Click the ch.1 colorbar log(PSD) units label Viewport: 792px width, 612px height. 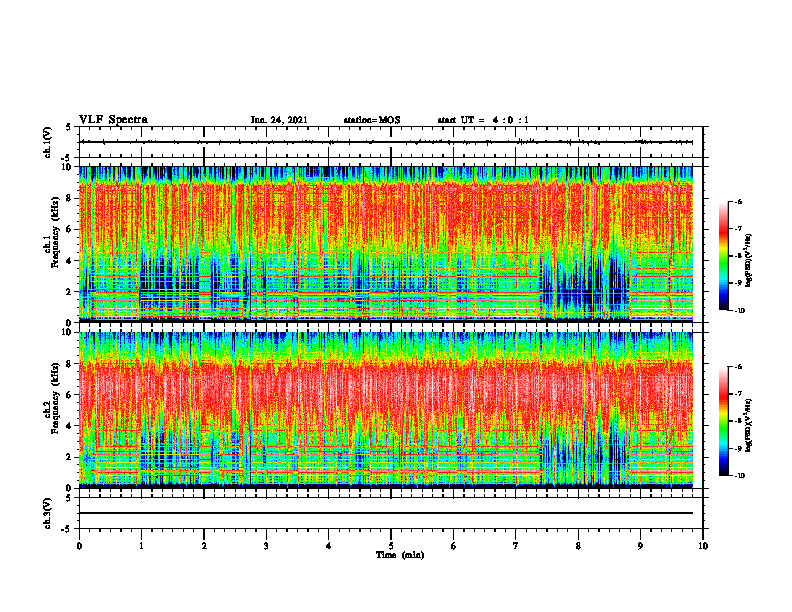coord(748,261)
